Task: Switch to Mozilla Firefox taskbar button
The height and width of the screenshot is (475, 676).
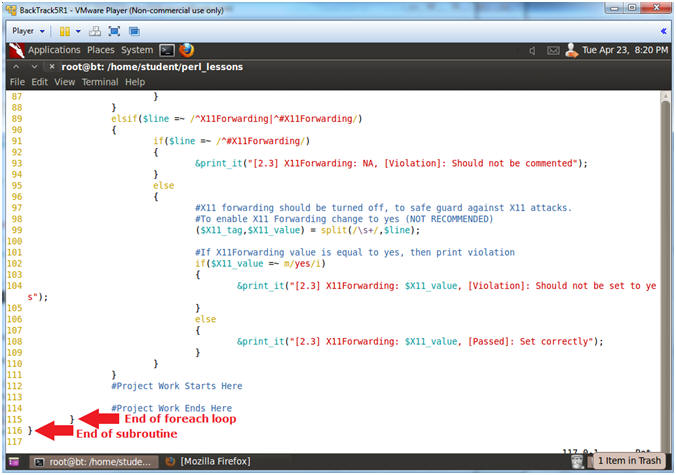Action: pos(208,462)
